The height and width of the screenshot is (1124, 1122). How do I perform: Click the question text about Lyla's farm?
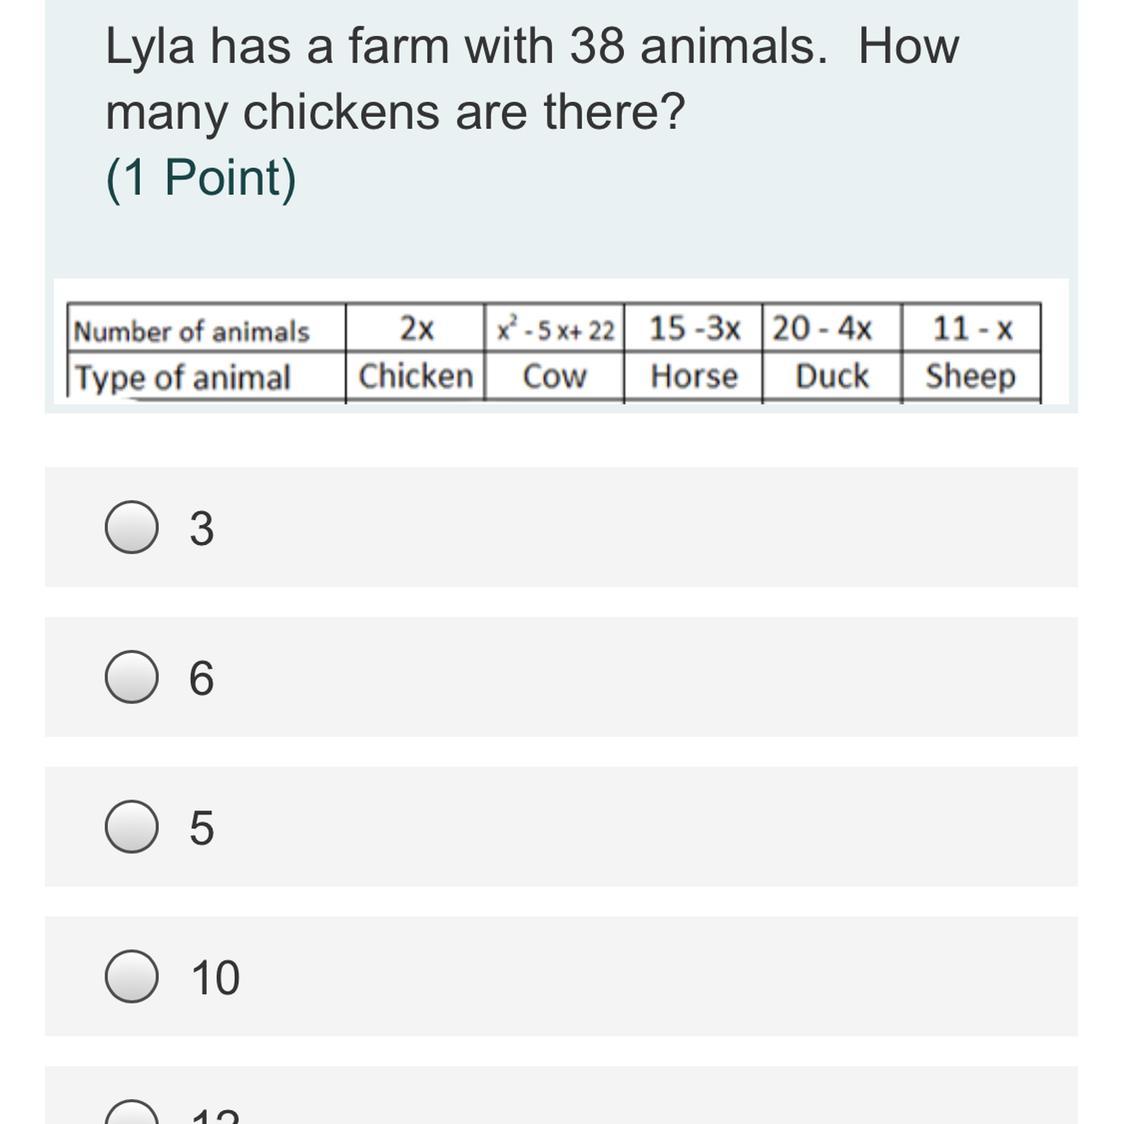click(x=531, y=78)
